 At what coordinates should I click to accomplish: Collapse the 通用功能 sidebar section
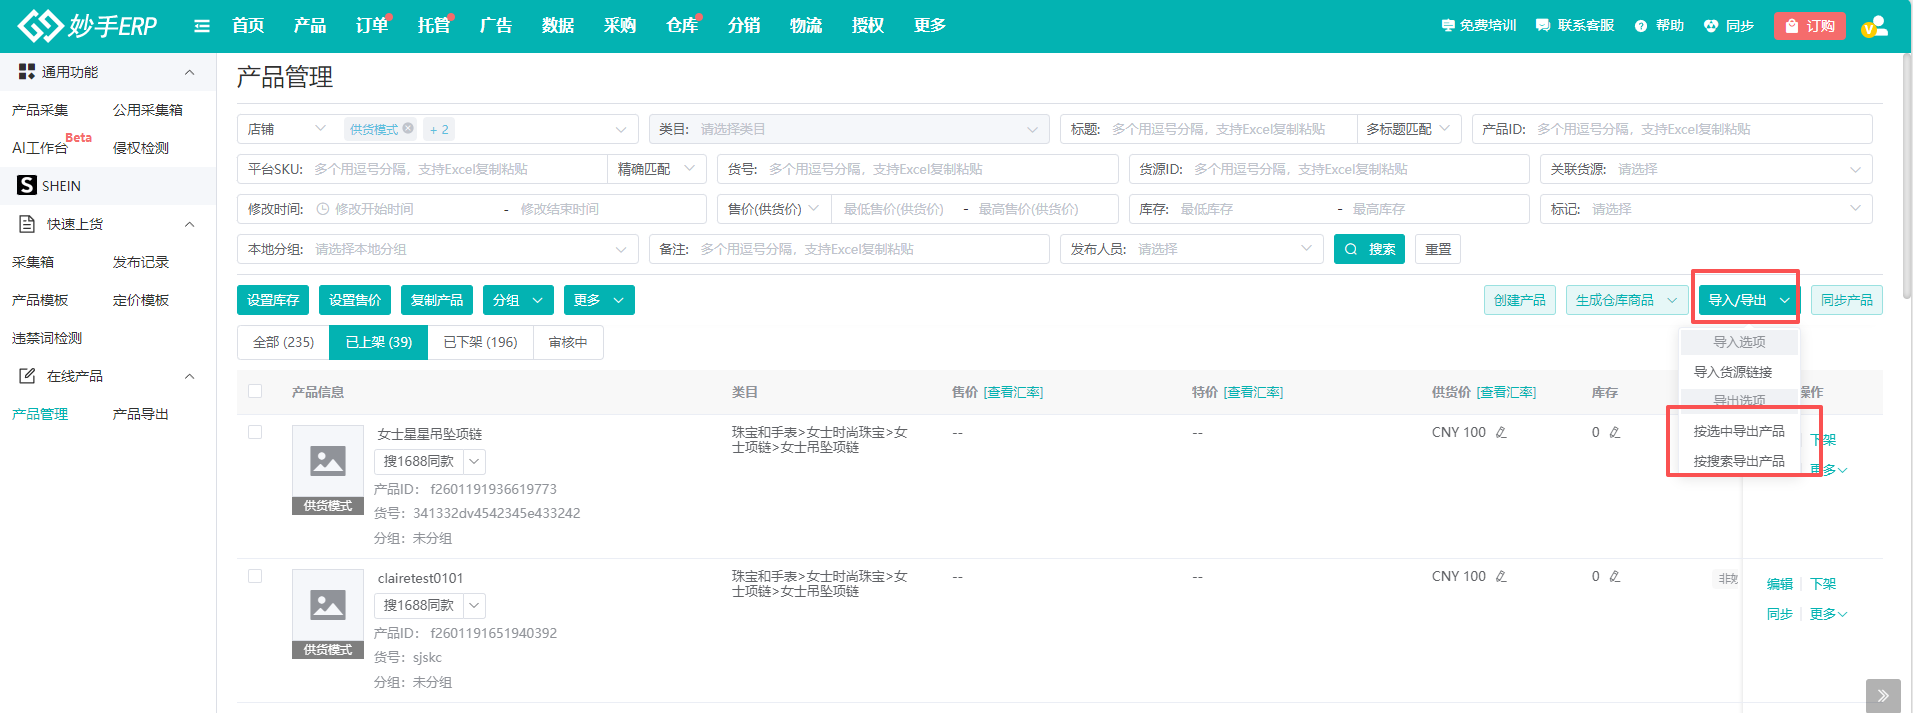coord(189,72)
